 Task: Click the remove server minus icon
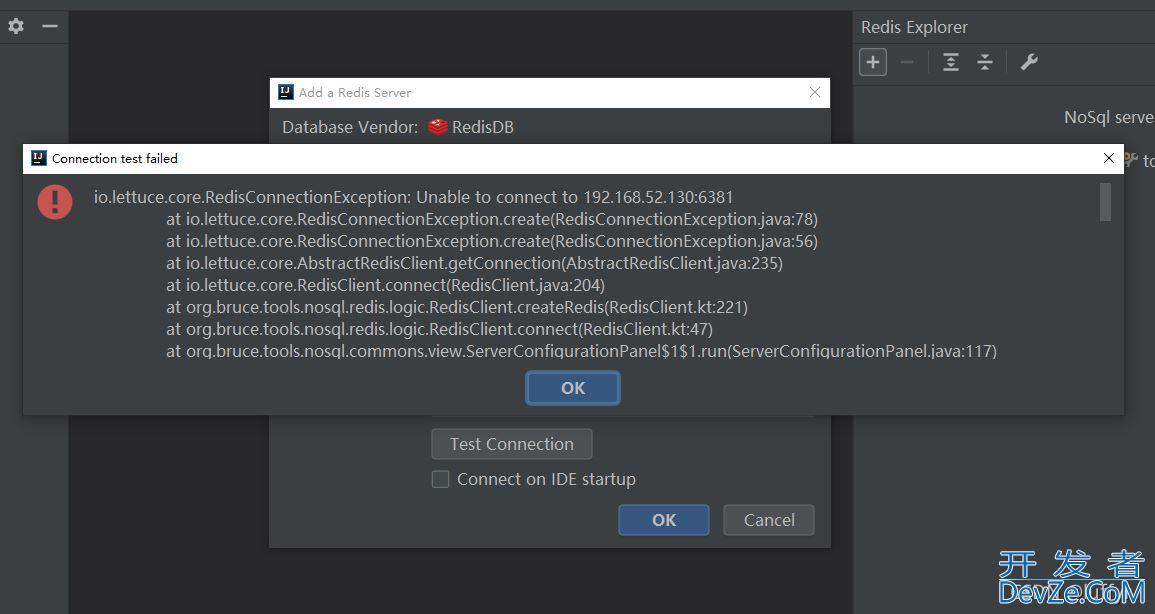907,62
